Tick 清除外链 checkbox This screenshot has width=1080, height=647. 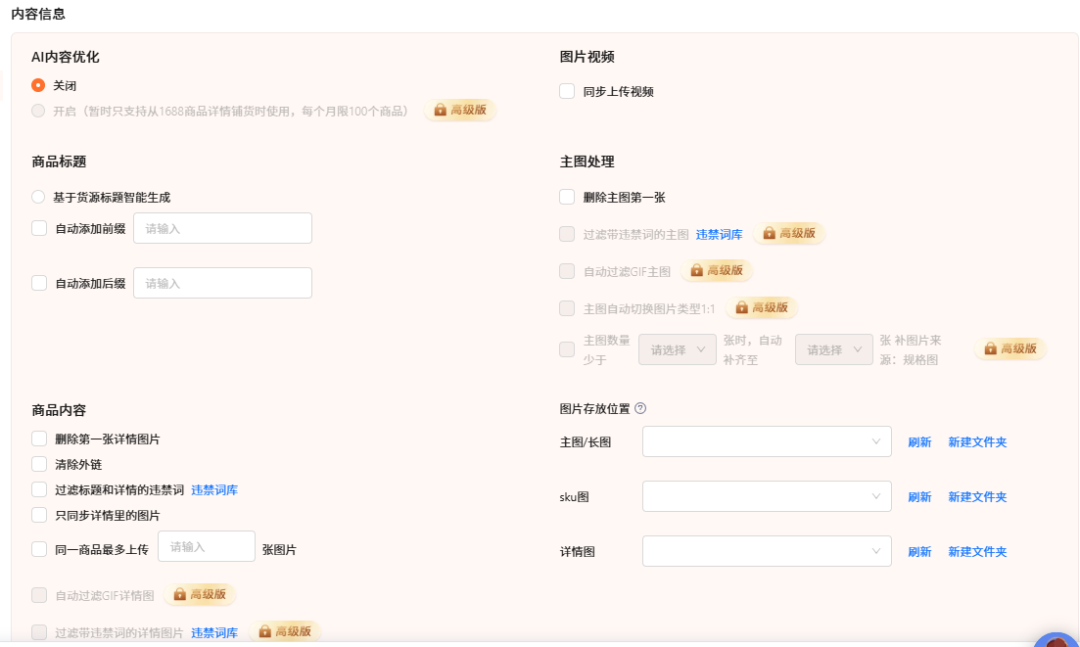click(x=39, y=464)
